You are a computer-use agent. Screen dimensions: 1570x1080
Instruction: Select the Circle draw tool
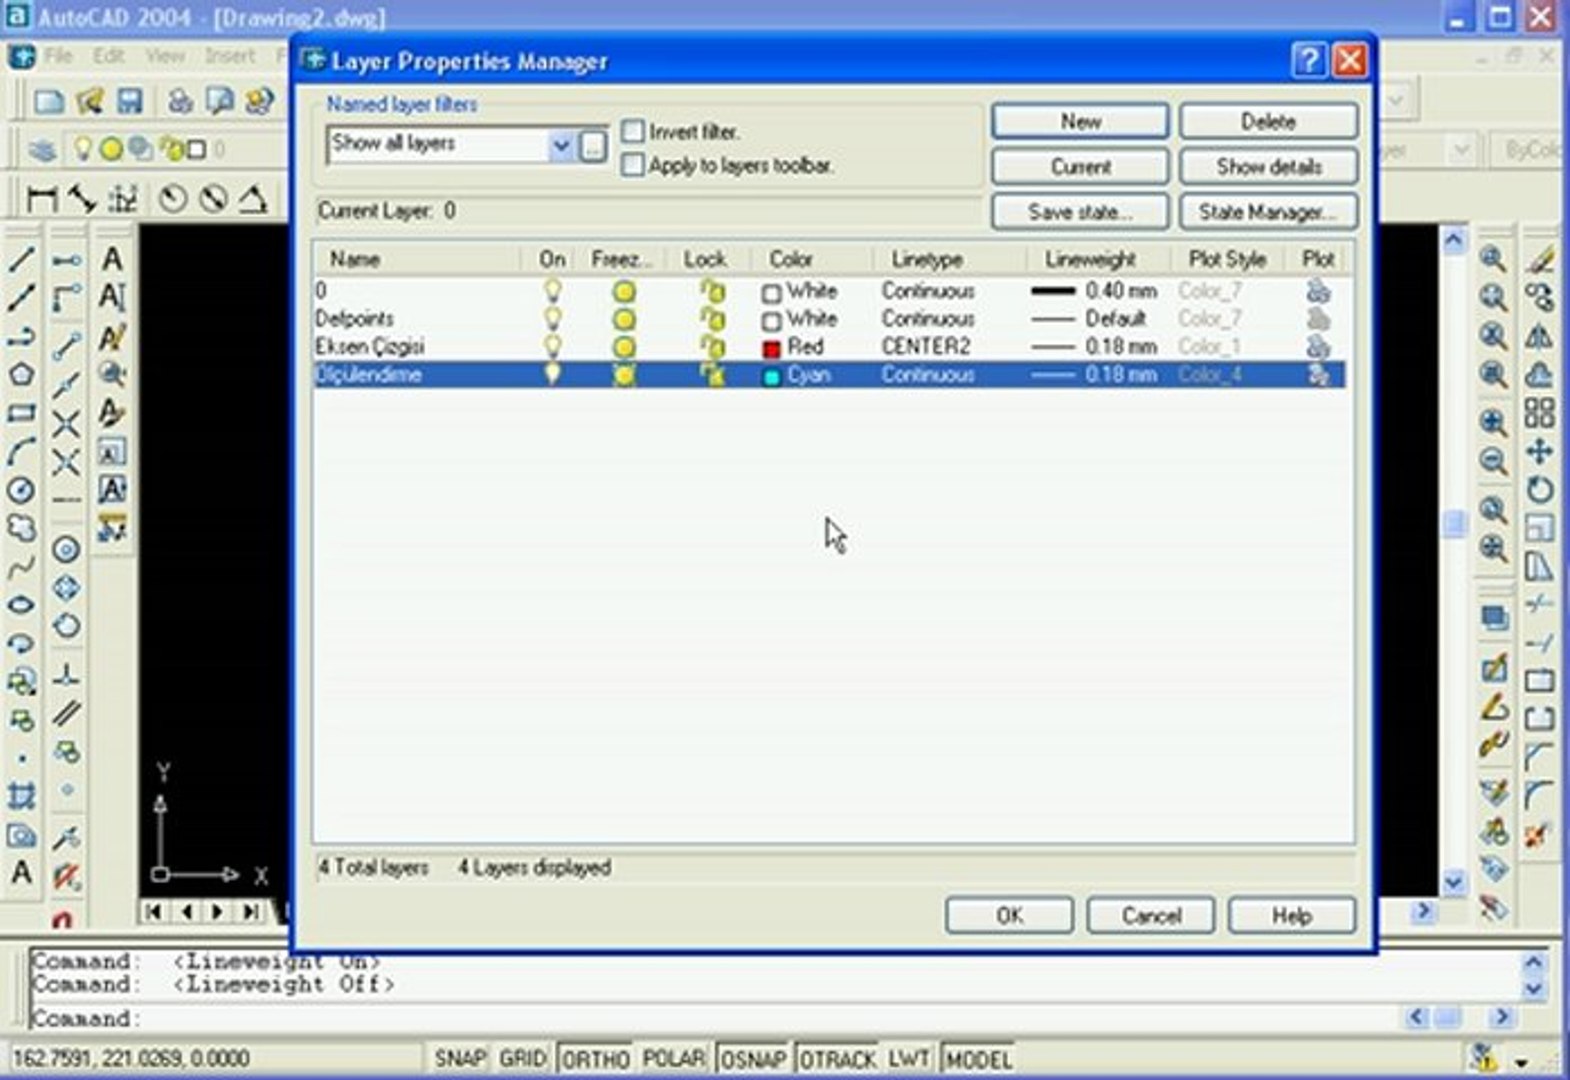click(21, 490)
